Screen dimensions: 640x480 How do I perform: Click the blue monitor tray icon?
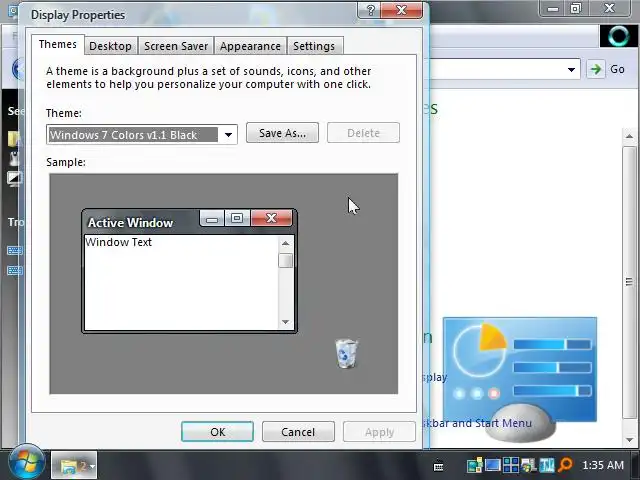[492, 465]
